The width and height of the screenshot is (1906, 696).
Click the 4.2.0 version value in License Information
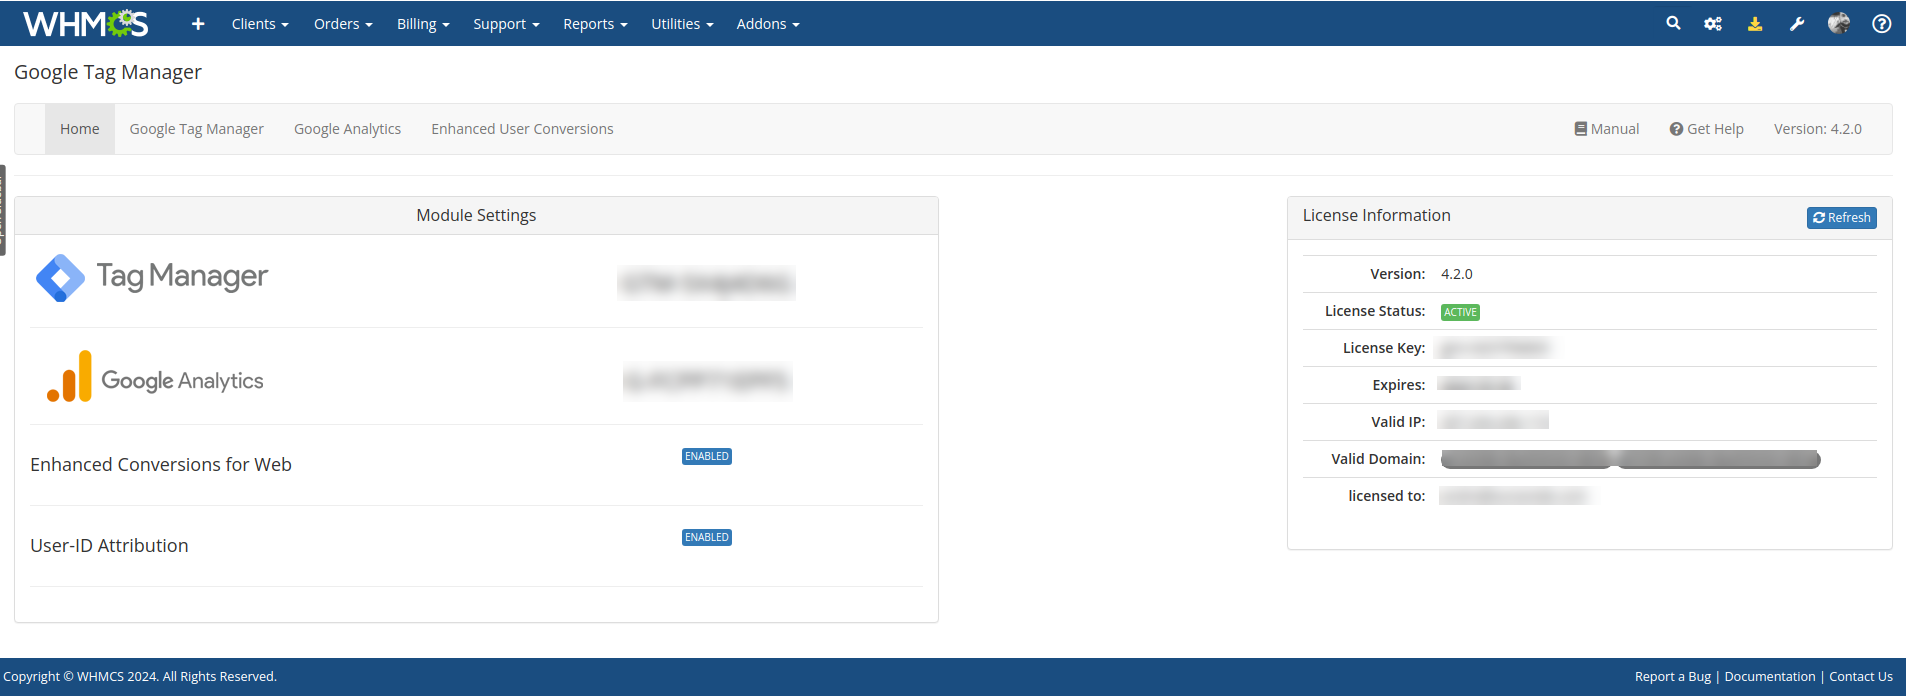[1457, 274]
